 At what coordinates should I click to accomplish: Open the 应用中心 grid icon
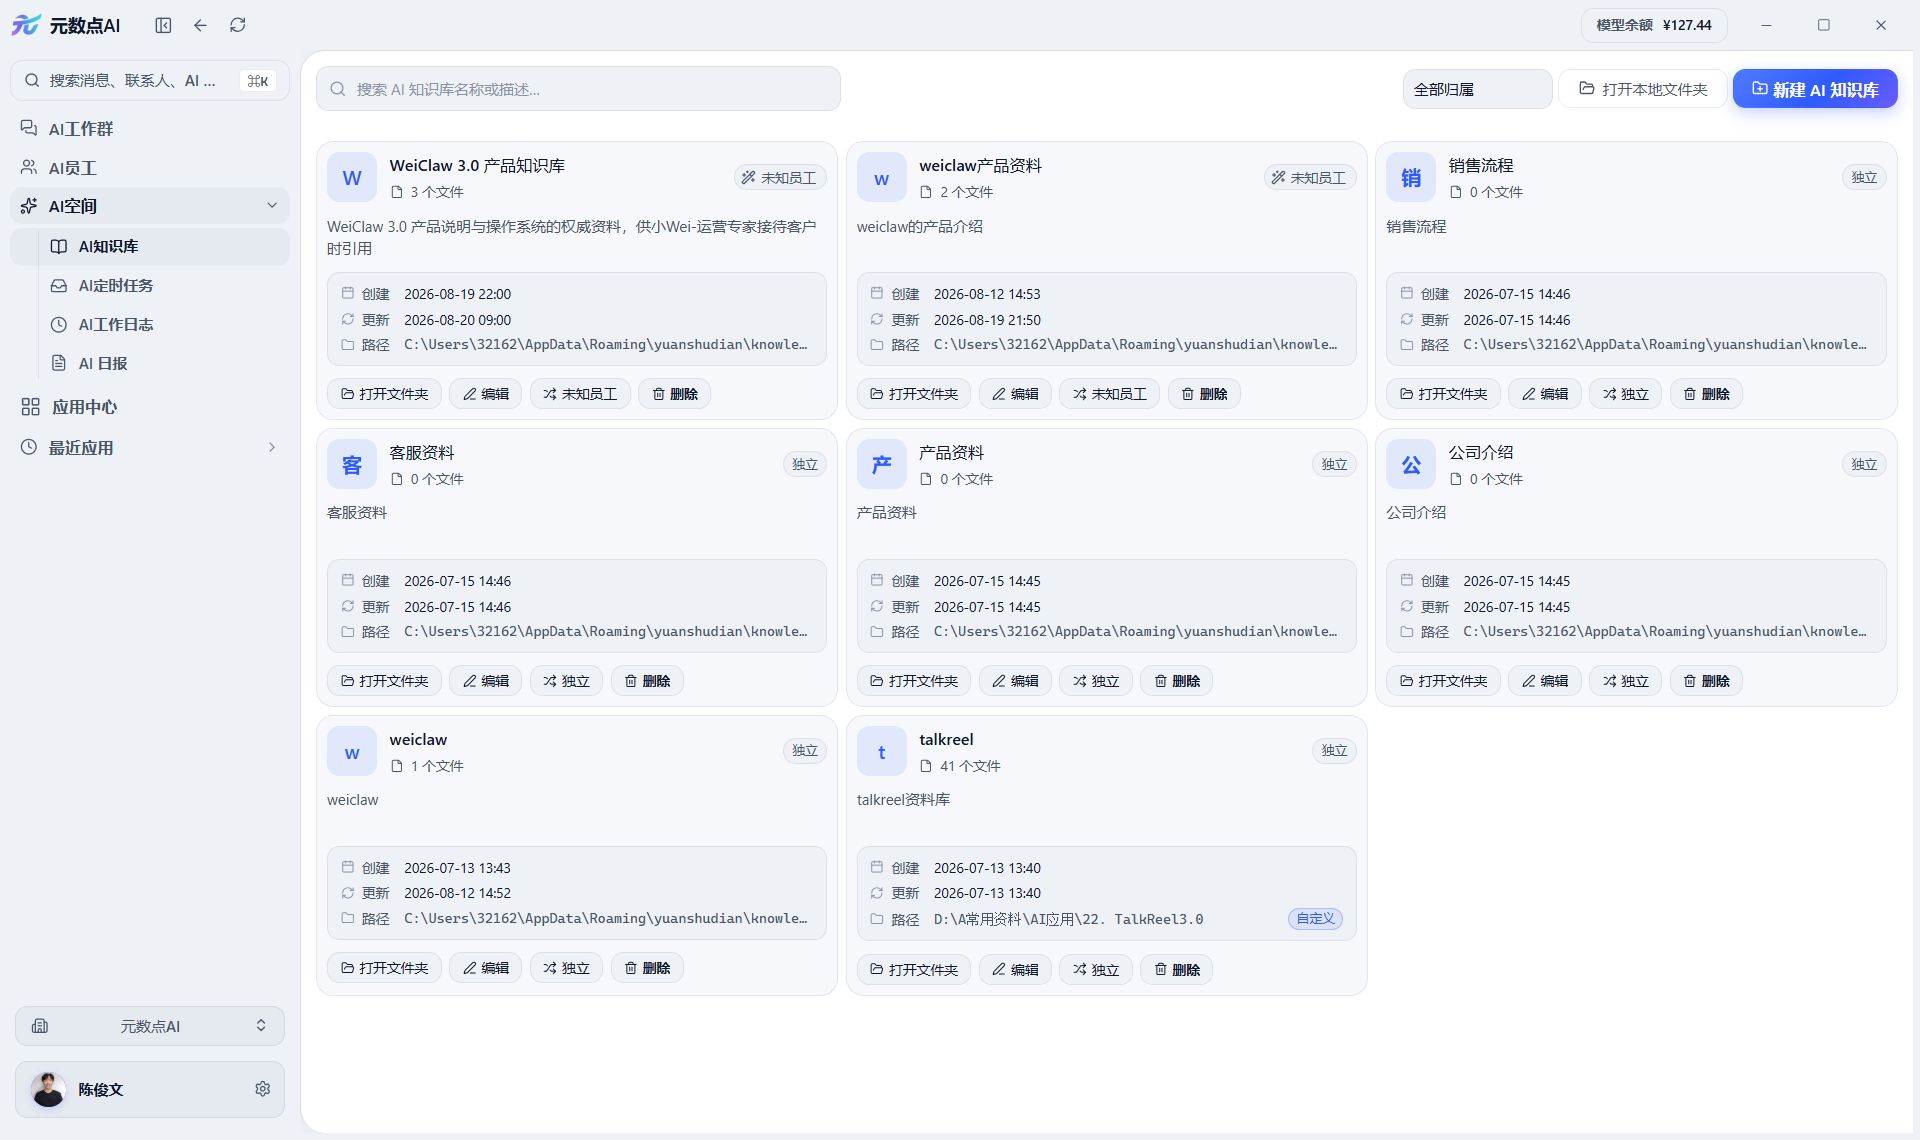[31, 407]
